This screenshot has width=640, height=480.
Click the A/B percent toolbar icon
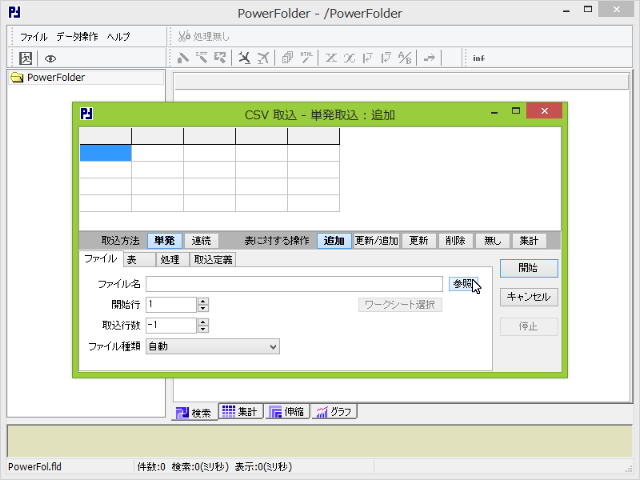pos(404,58)
